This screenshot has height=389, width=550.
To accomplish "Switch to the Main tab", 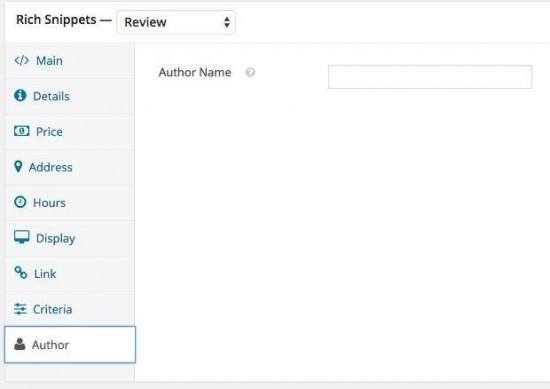I will (x=70, y=61).
